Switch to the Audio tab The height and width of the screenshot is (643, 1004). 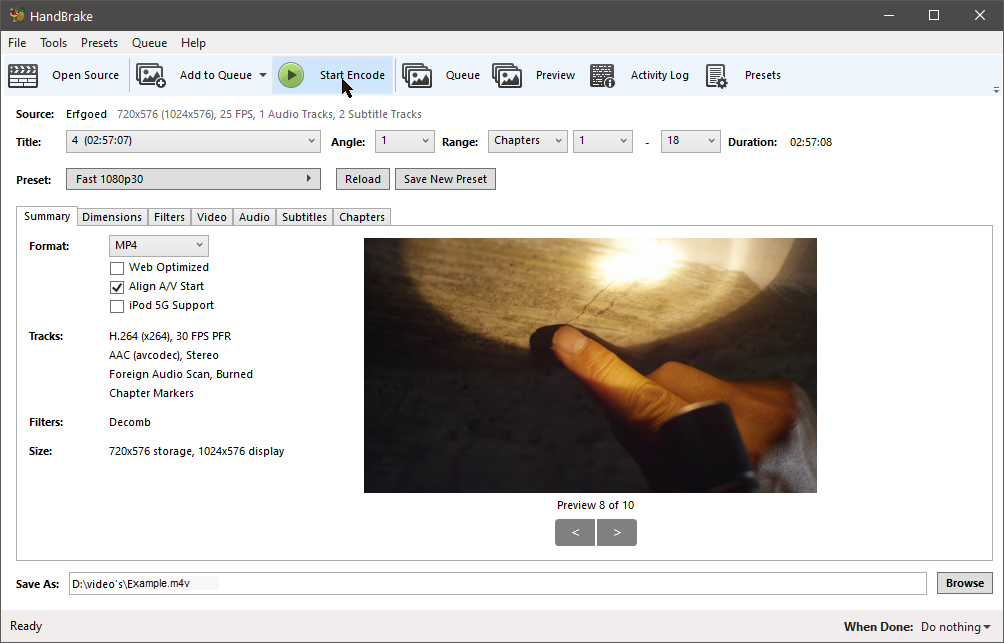point(254,217)
